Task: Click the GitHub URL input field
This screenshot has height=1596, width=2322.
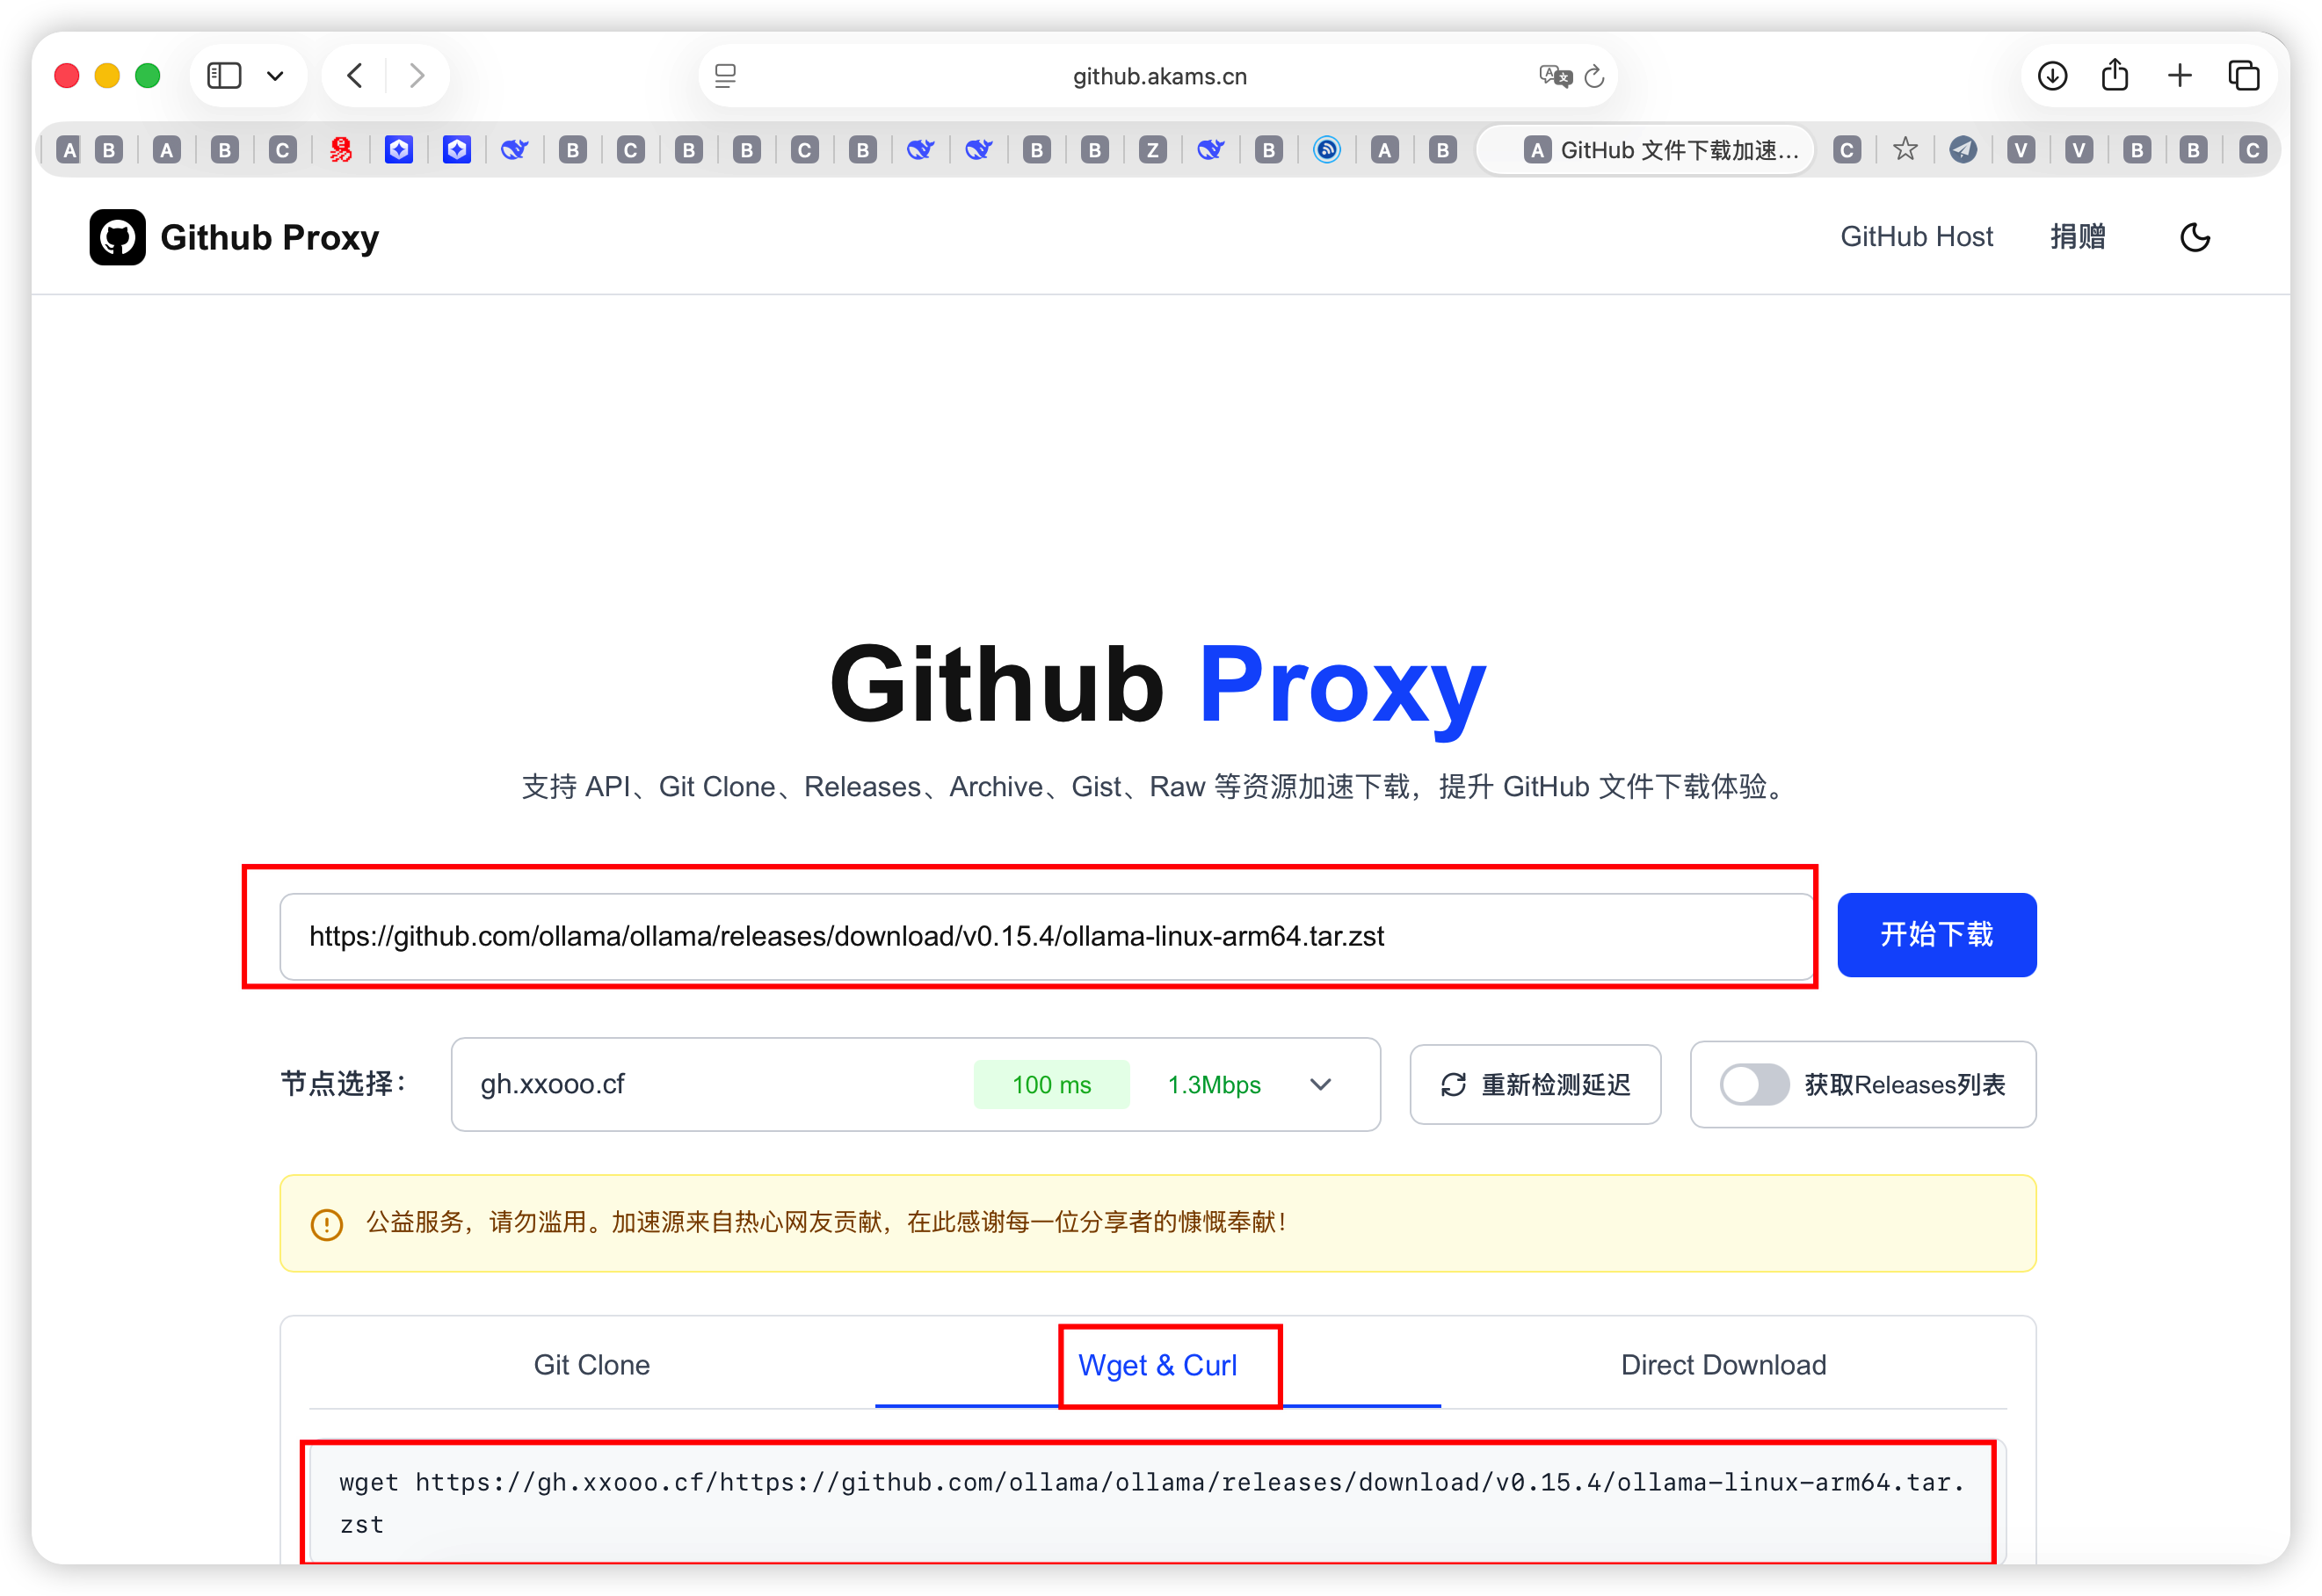Action: 1045,936
